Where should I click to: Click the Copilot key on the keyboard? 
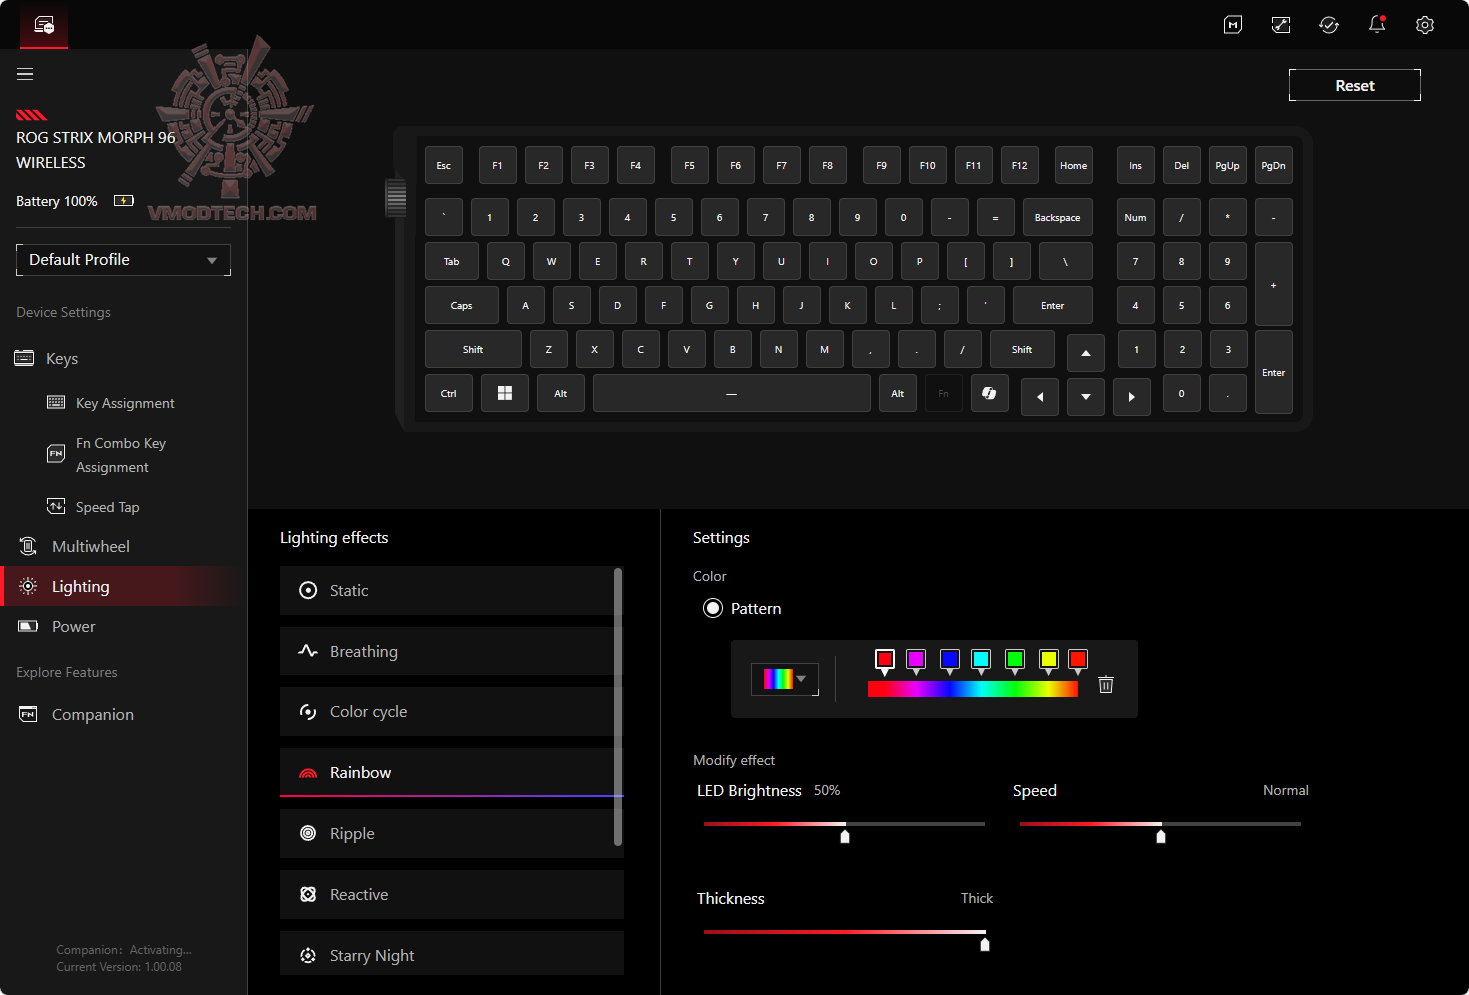click(989, 393)
